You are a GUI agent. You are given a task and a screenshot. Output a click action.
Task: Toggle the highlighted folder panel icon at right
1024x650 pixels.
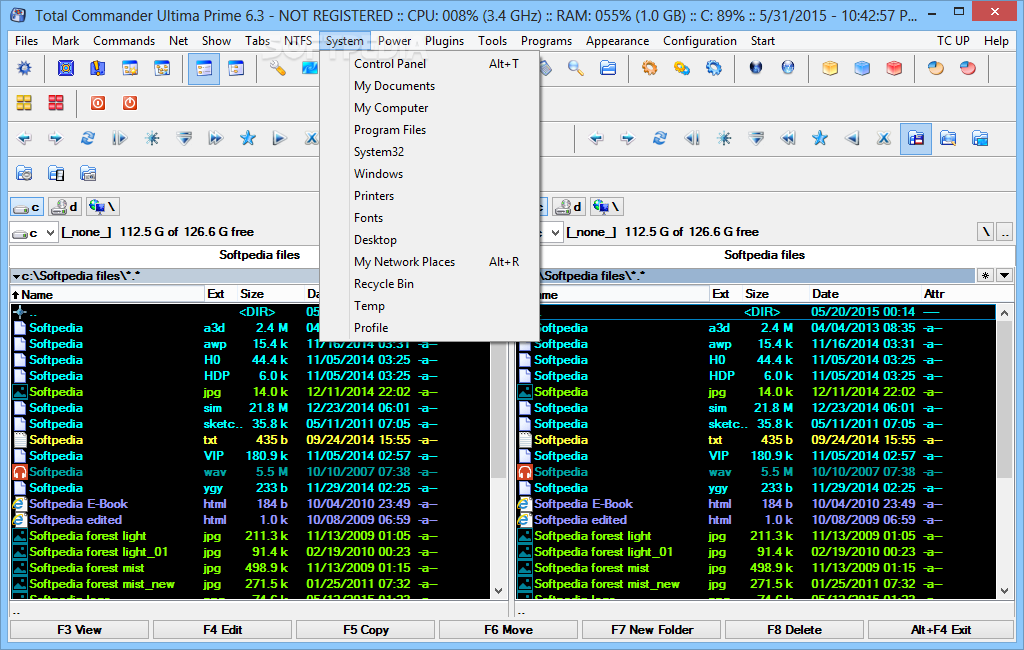tap(916, 138)
